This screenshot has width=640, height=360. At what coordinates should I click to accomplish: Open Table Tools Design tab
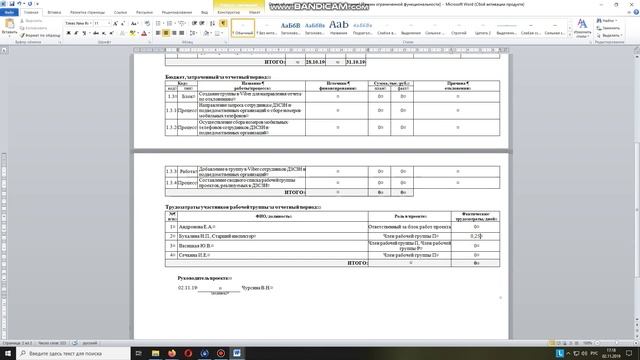[x=229, y=12]
